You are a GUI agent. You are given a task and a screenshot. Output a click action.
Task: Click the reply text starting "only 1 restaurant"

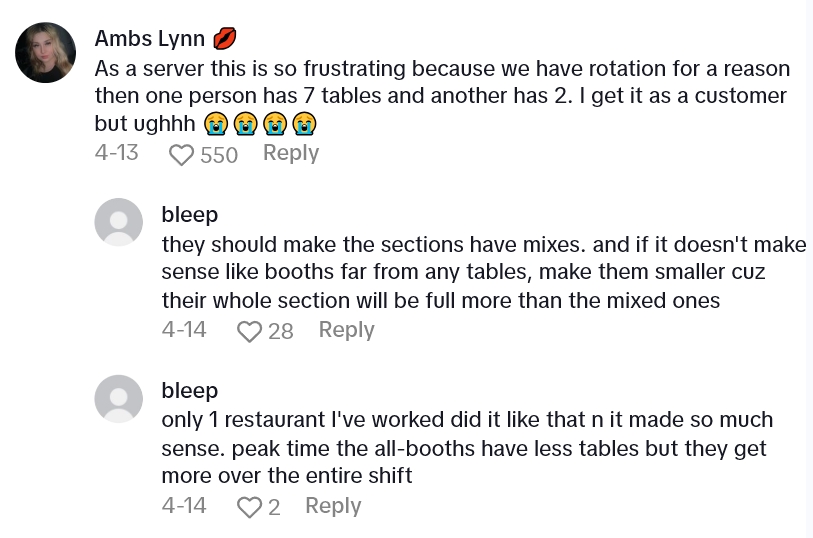467,448
